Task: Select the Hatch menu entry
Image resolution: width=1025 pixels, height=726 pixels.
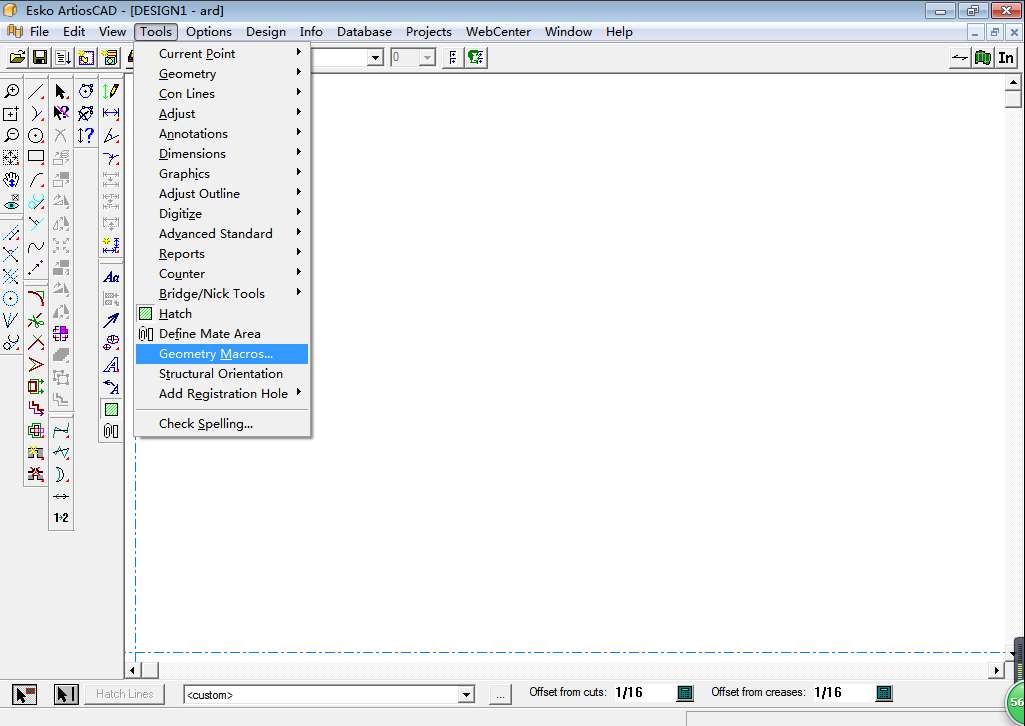Action: [222, 314]
